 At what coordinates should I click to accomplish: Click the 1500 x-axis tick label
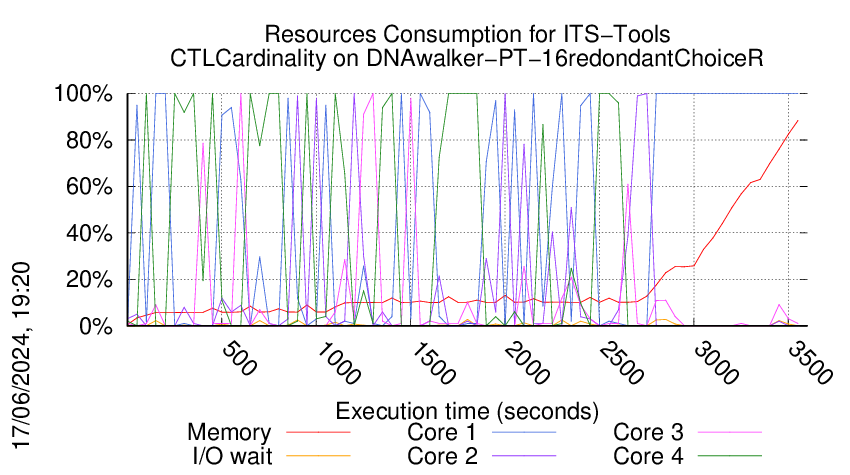[x=433, y=363]
